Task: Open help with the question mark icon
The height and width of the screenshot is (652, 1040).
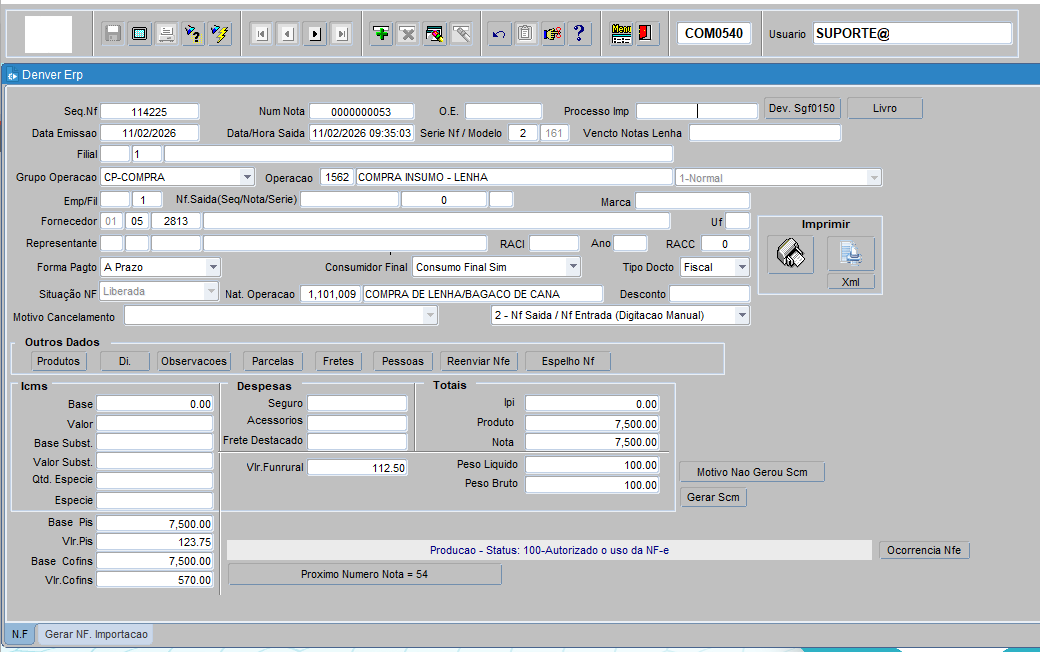Action: 580,34
